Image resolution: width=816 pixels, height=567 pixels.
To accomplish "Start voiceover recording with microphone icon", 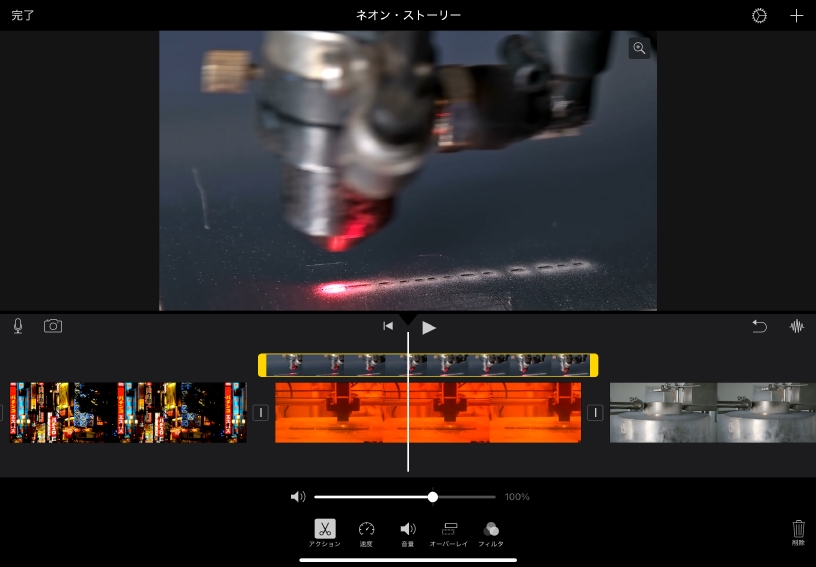I will click(x=18, y=326).
